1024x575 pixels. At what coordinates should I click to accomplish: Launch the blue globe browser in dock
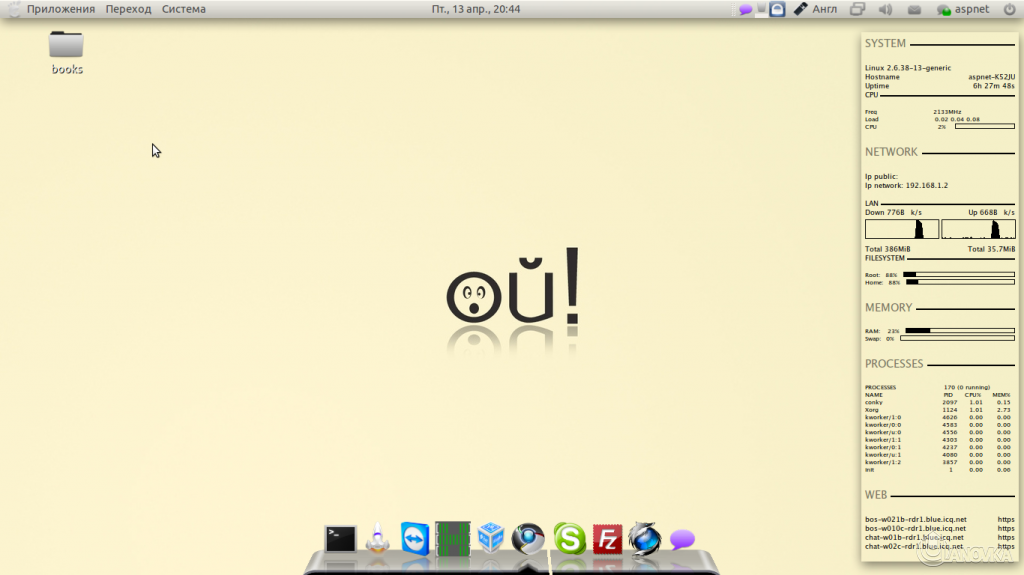click(645, 539)
